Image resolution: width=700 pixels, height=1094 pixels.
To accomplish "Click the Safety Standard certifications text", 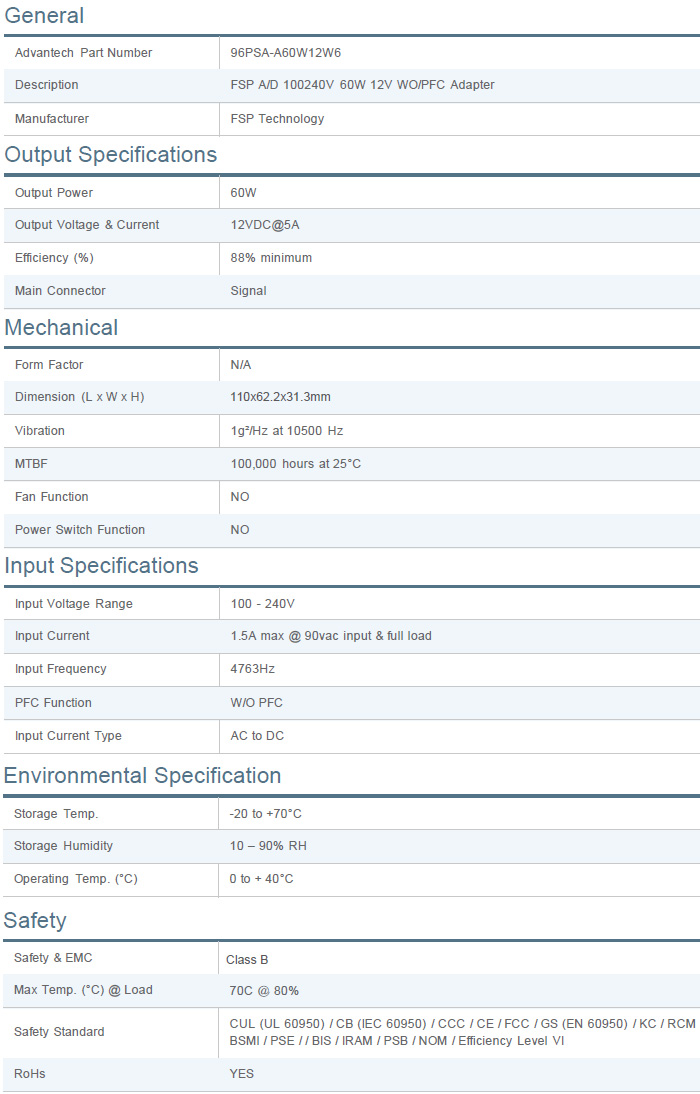I will tap(462, 1032).
